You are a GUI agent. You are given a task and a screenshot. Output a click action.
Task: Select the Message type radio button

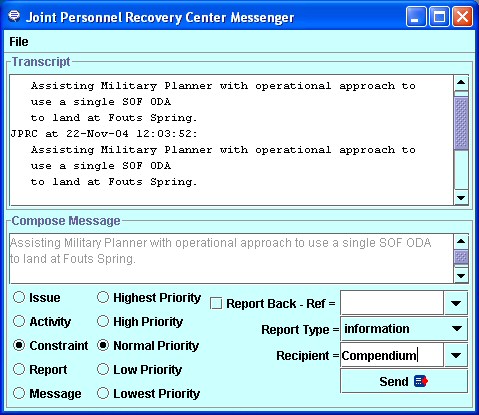click(19, 393)
